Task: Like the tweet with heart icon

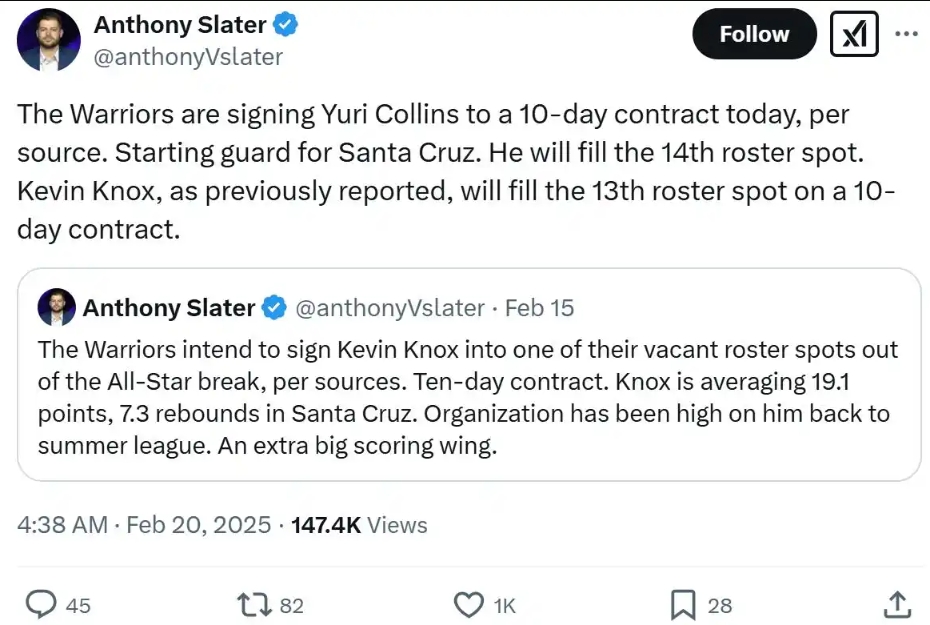Action: pos(468,604)
